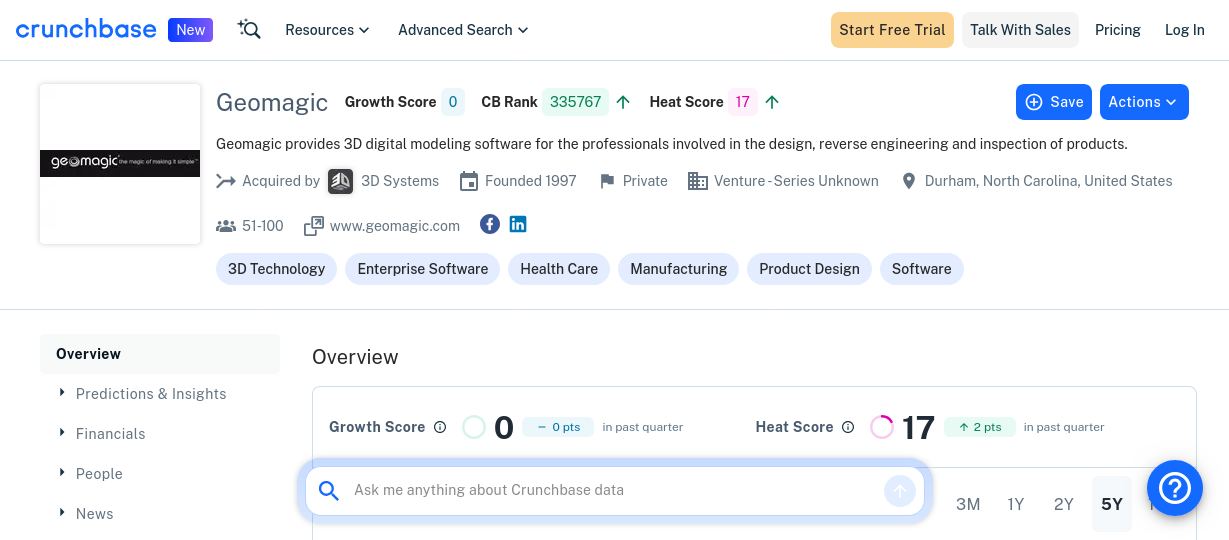Click the ask bar submit arrow
The height and width of the screenshot is (540, 1229).
(900, 491)
